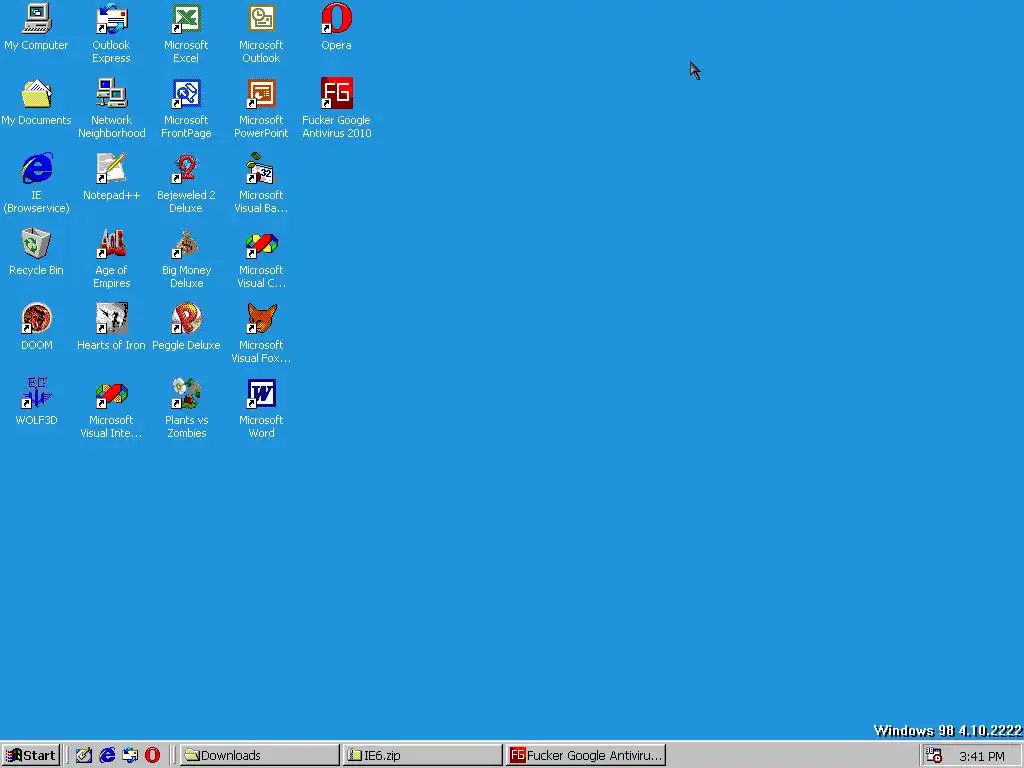The image size is (1024, 768).
Task: Switch to the Antivirus taskbar window
Action: [586, 756]
